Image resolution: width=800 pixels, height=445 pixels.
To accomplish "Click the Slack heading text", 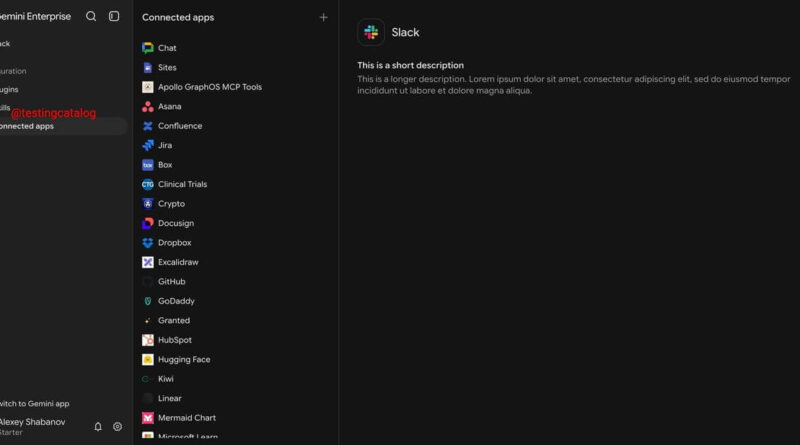I will point(405,32).
